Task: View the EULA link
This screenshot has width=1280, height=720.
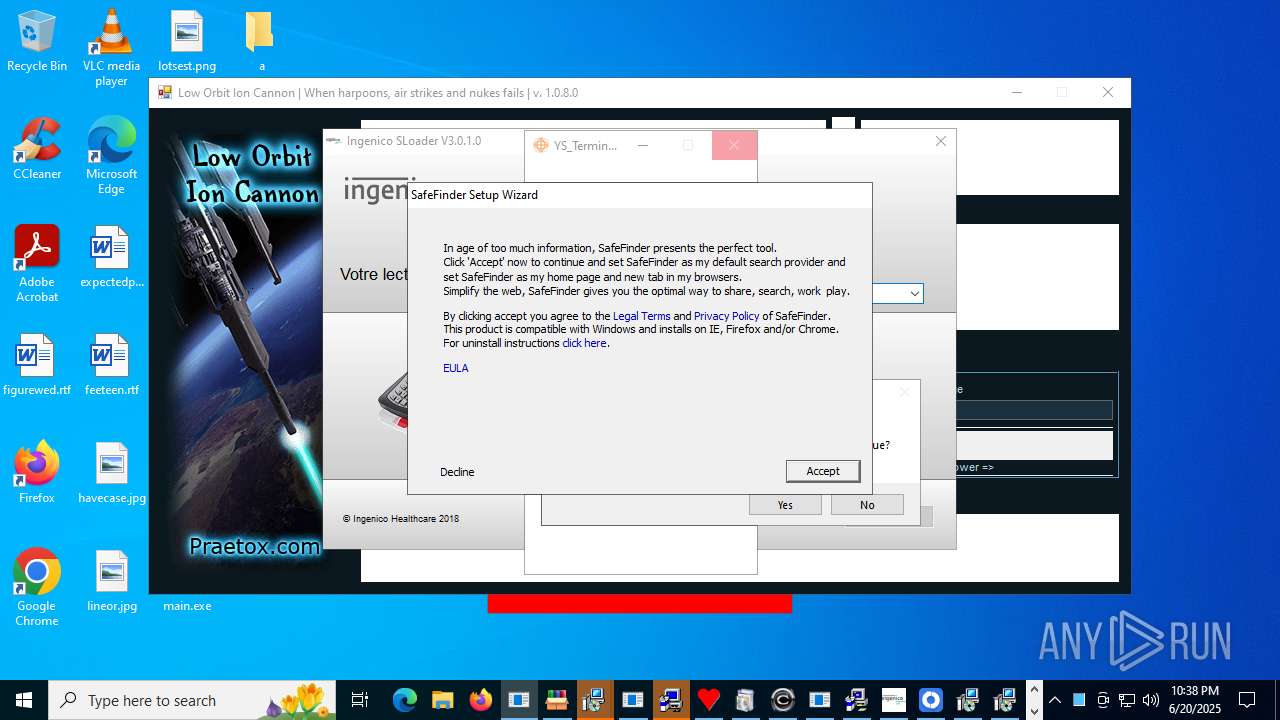Action: tap(455, 368)
